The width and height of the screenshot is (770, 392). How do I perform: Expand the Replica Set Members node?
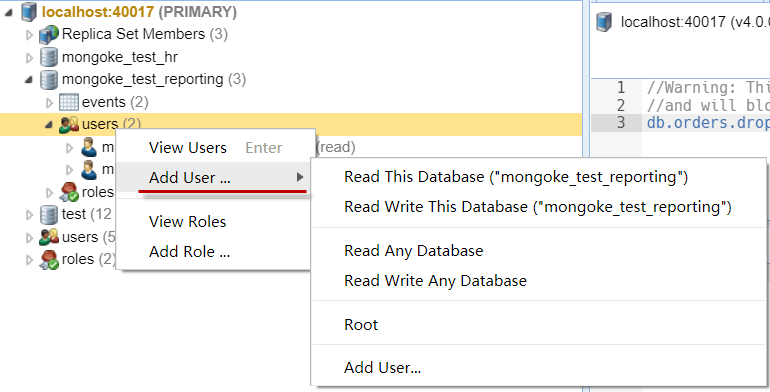pos(29,35)
